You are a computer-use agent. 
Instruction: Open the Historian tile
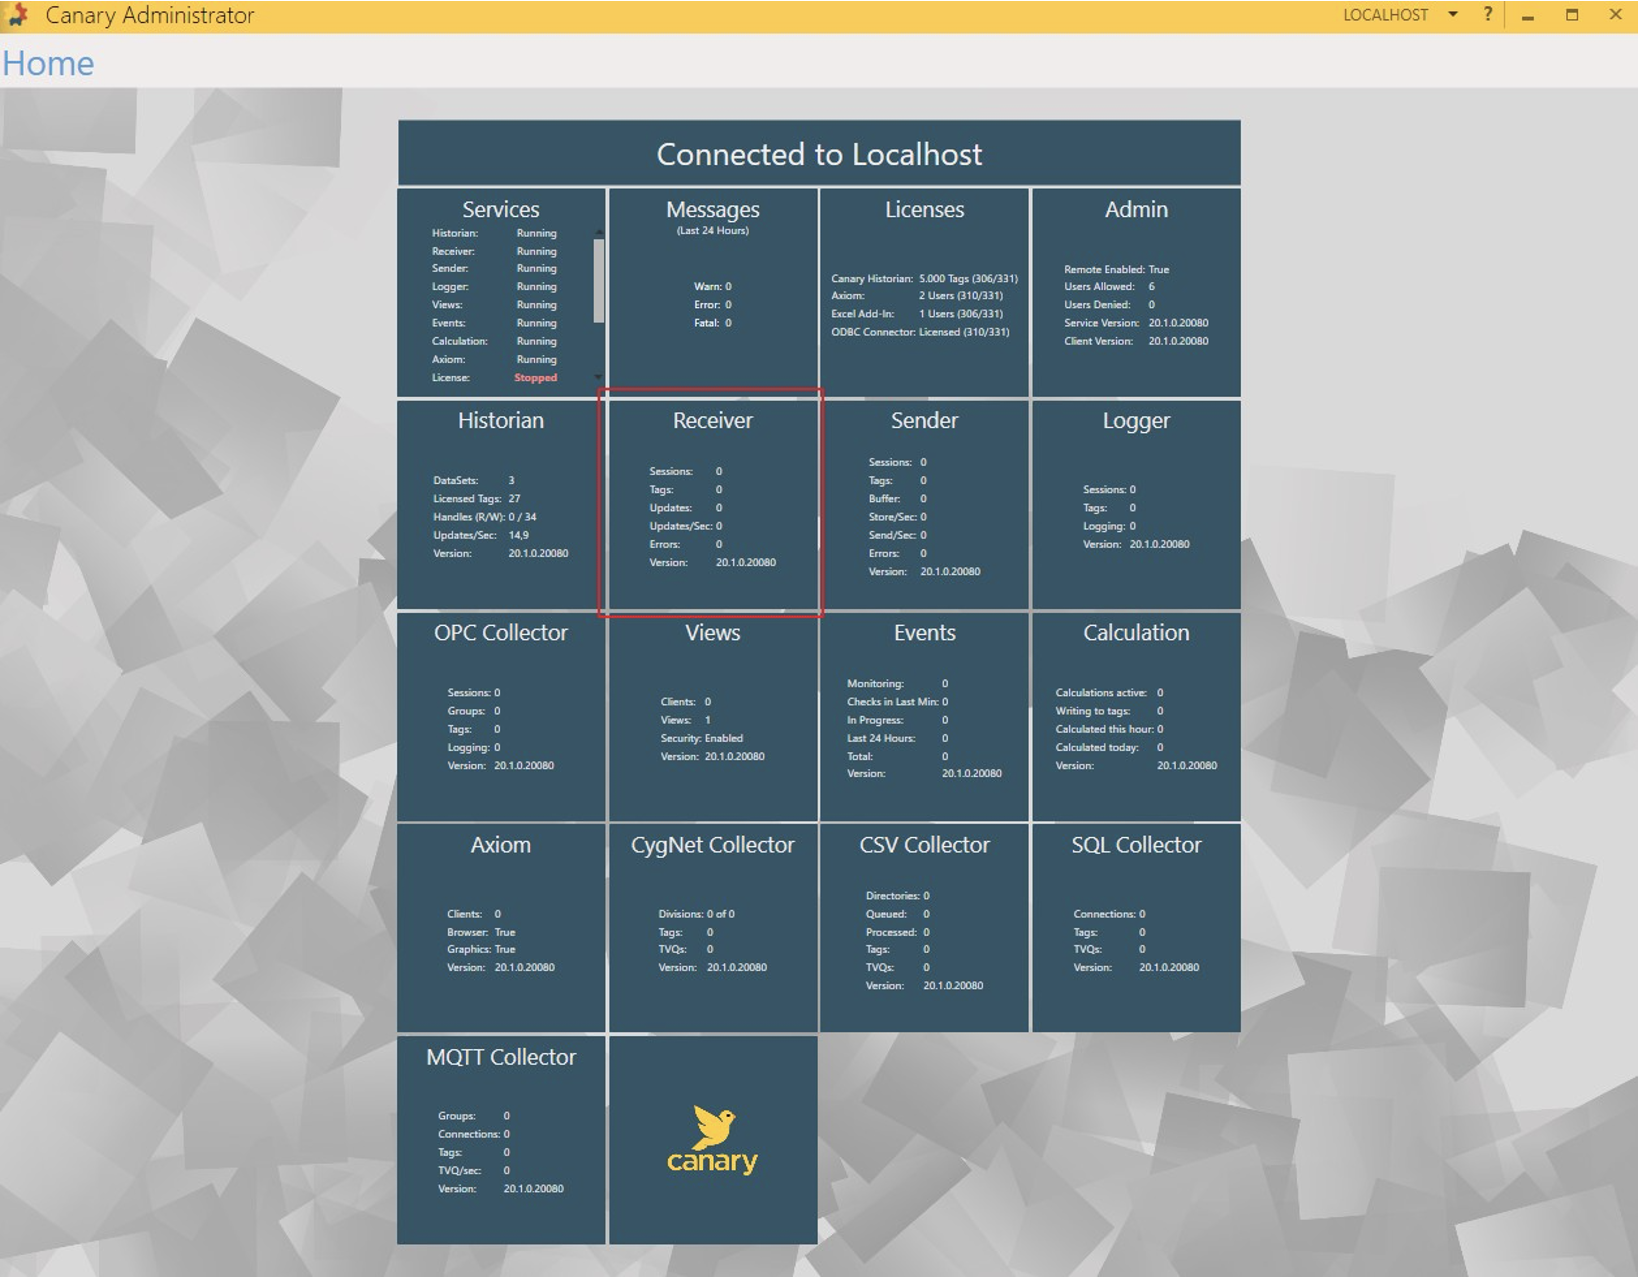pos(501,504)
